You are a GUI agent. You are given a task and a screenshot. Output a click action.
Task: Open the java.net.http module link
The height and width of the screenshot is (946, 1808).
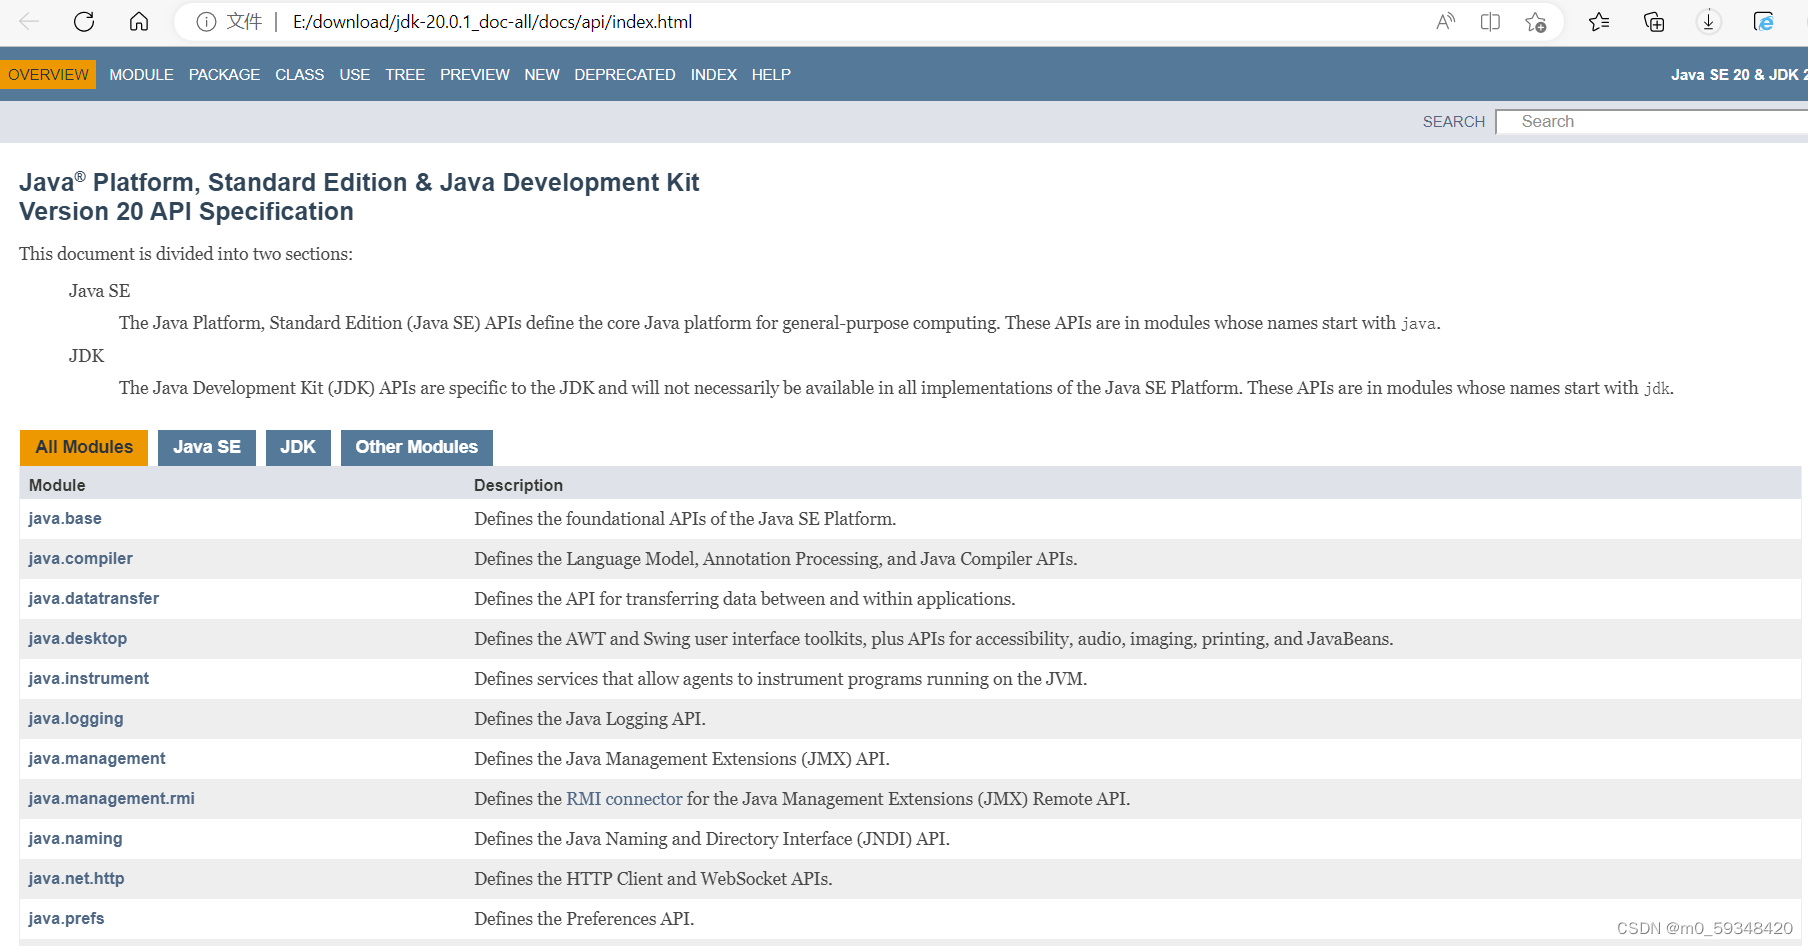[76, 879]
